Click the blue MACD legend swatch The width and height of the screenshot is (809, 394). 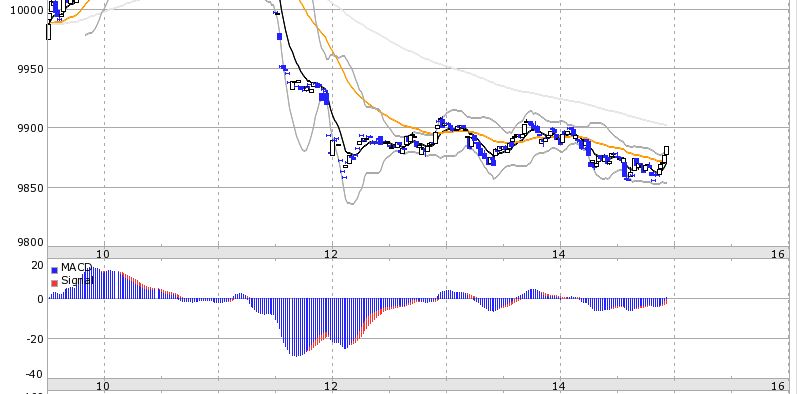pos(55,270)
